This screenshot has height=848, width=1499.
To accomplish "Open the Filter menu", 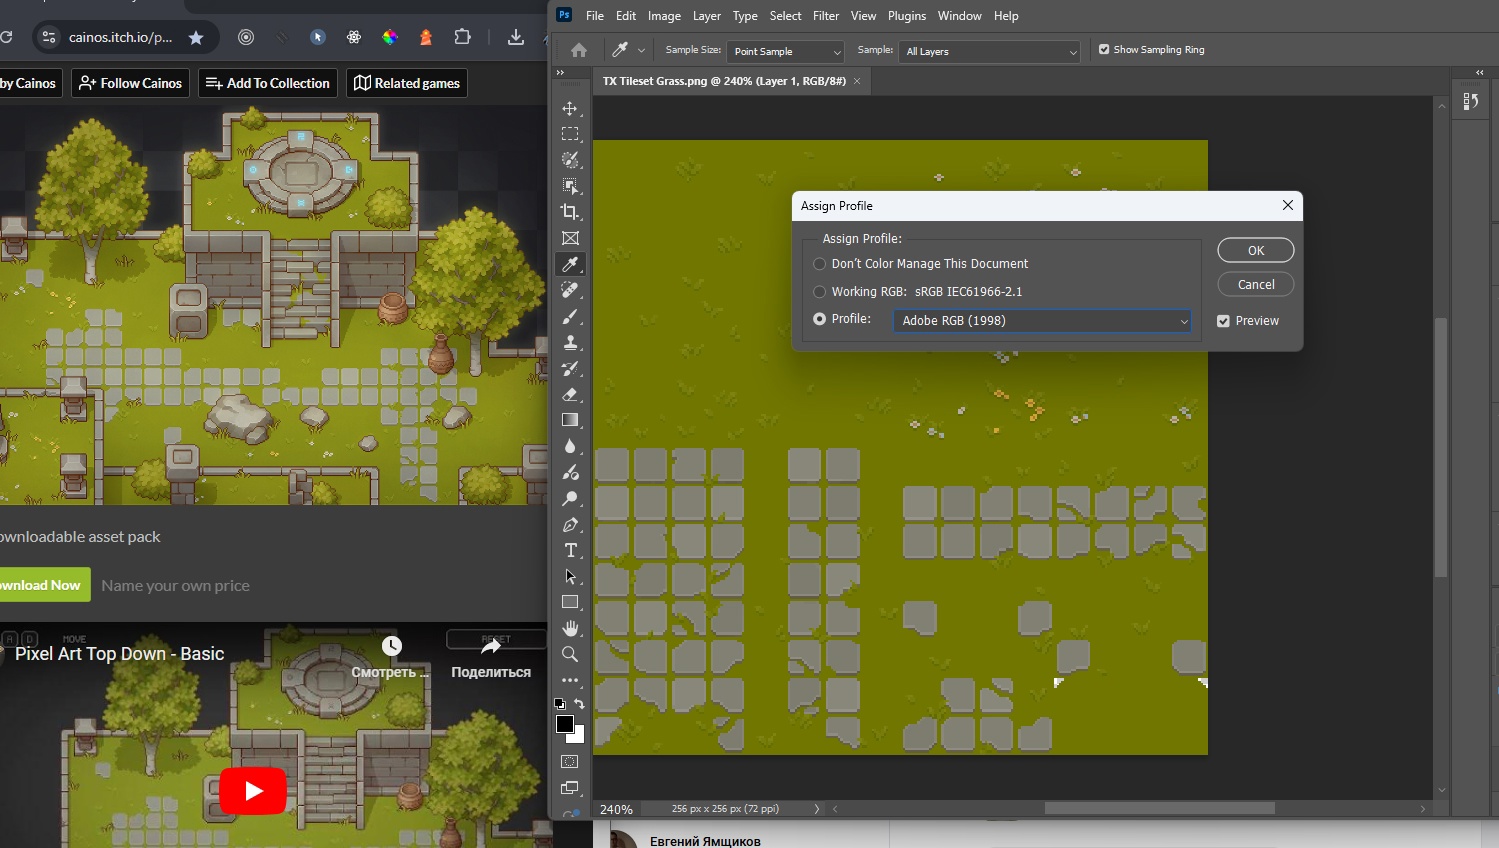I will [x=826, y=16].
